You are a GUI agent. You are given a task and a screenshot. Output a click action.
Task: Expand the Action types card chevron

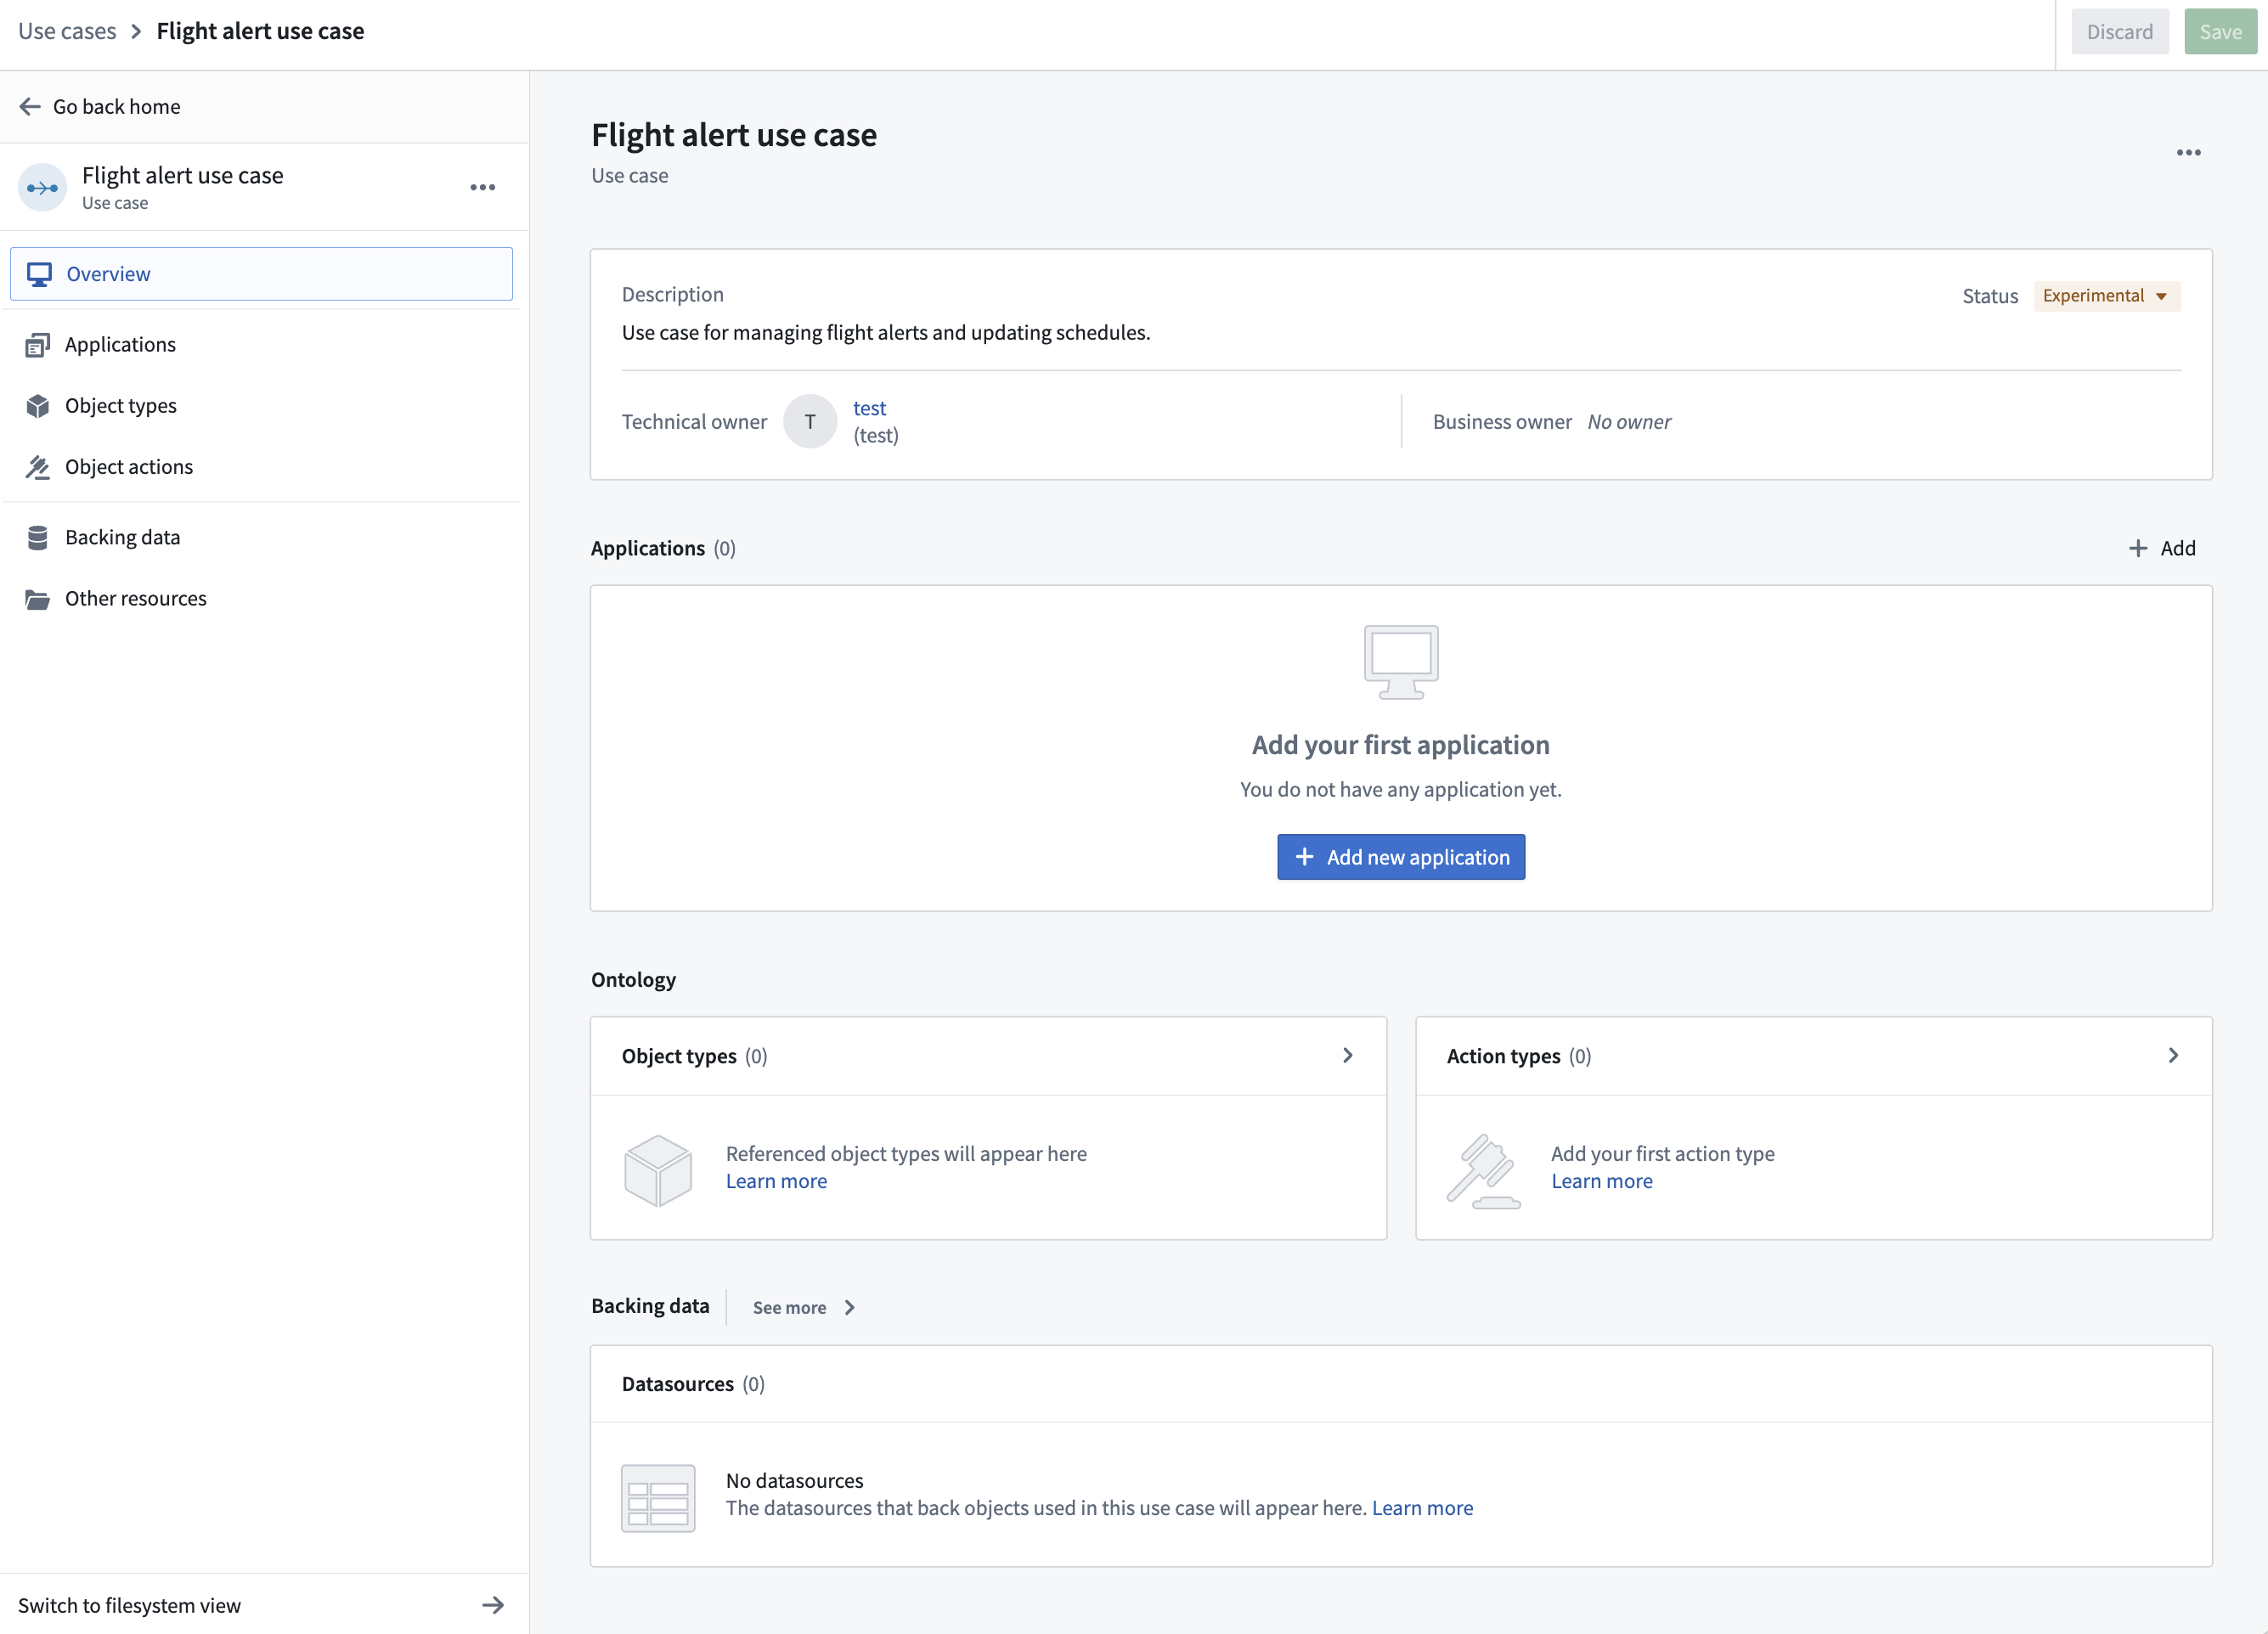[2172, 1056]
